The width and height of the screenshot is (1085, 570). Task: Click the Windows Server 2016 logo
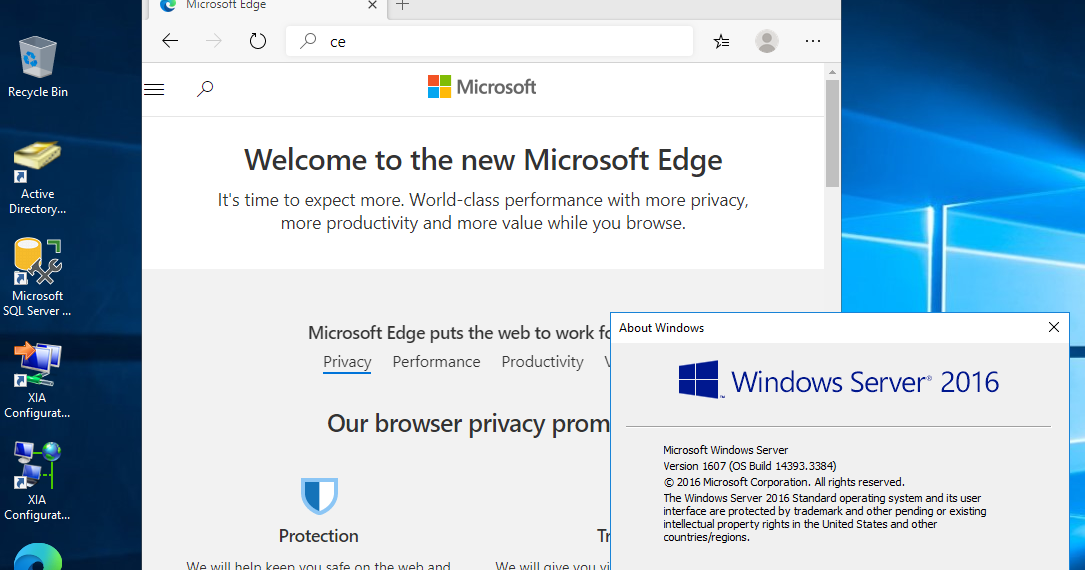(839, 380)
